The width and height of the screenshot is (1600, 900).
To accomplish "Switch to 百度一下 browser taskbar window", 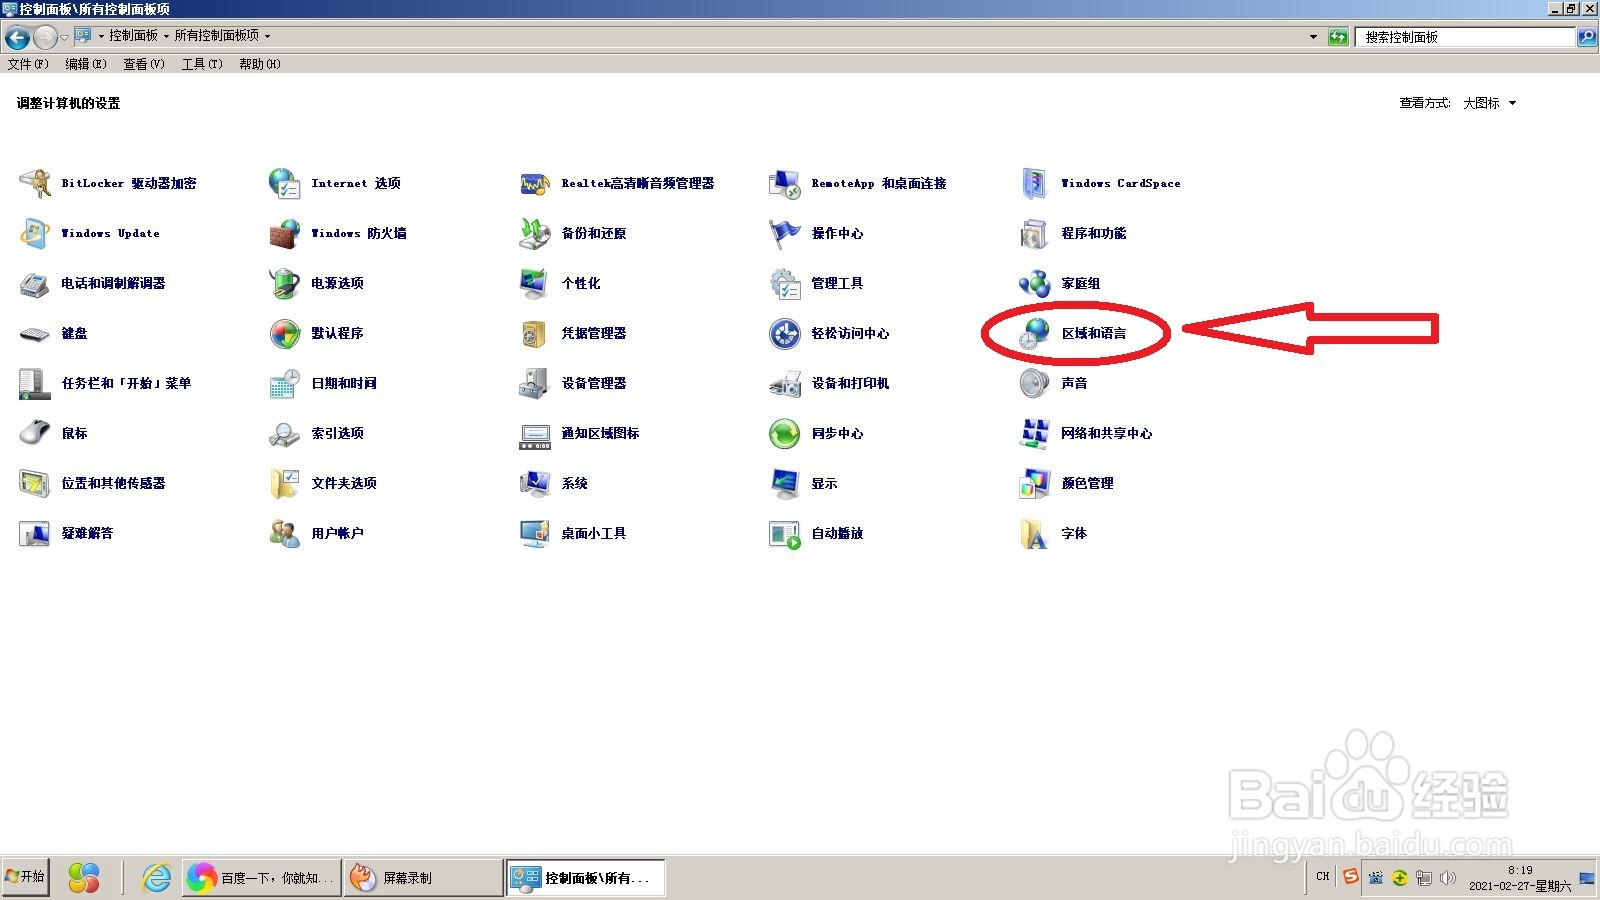I will [x=262, y=878].
